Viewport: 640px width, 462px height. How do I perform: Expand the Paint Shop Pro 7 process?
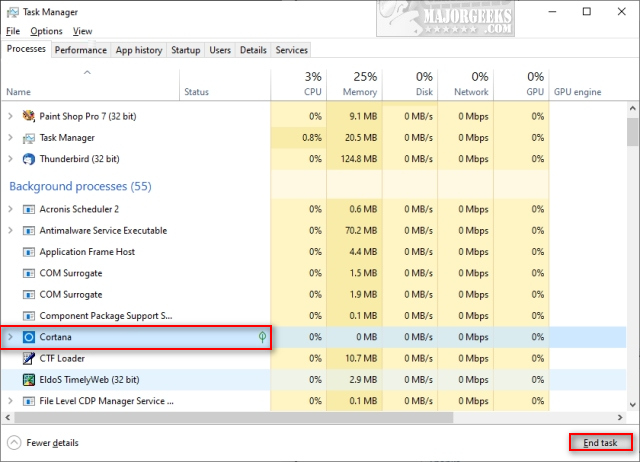(x=11, y=116)
